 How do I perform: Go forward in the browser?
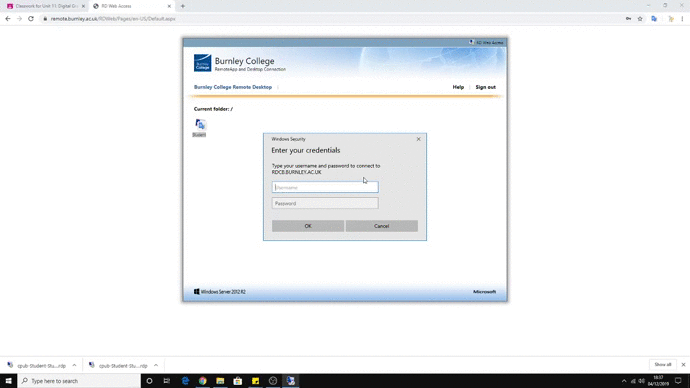tap(19, 19)
